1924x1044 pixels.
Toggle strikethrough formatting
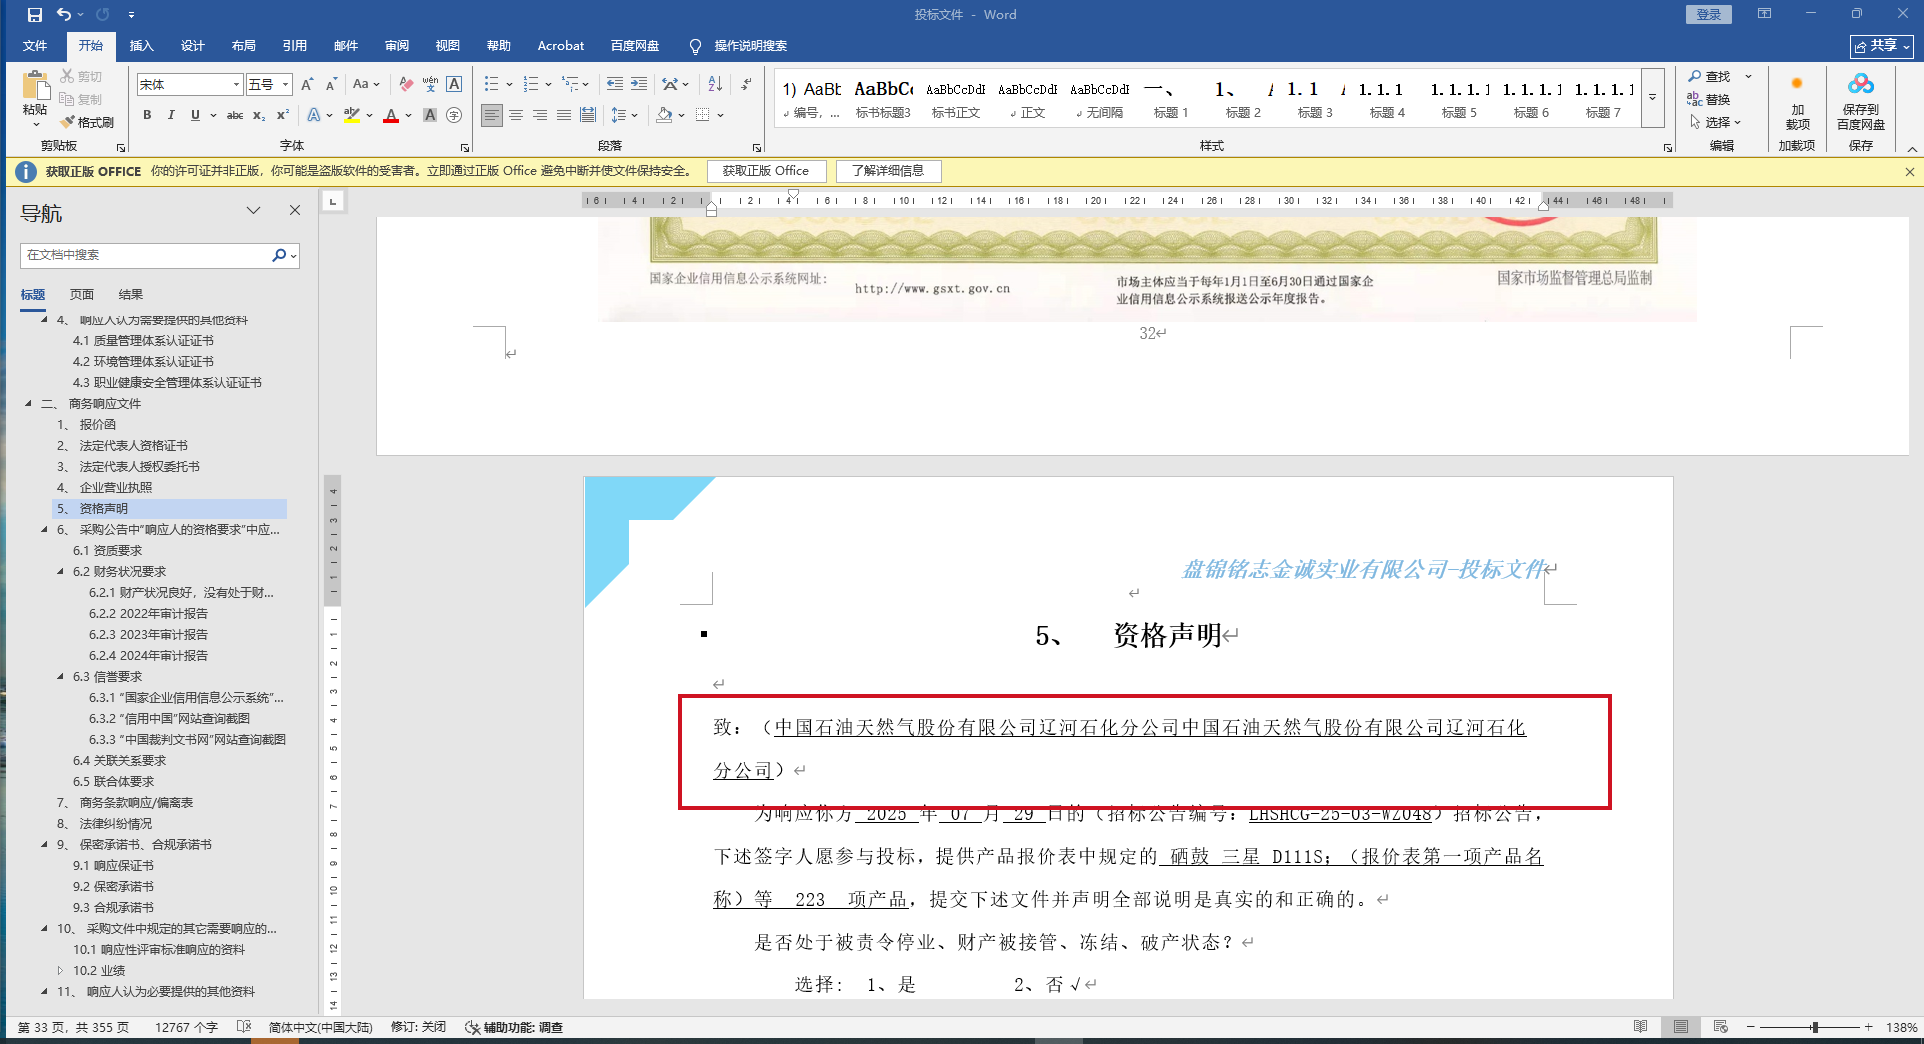pos(235,115)
